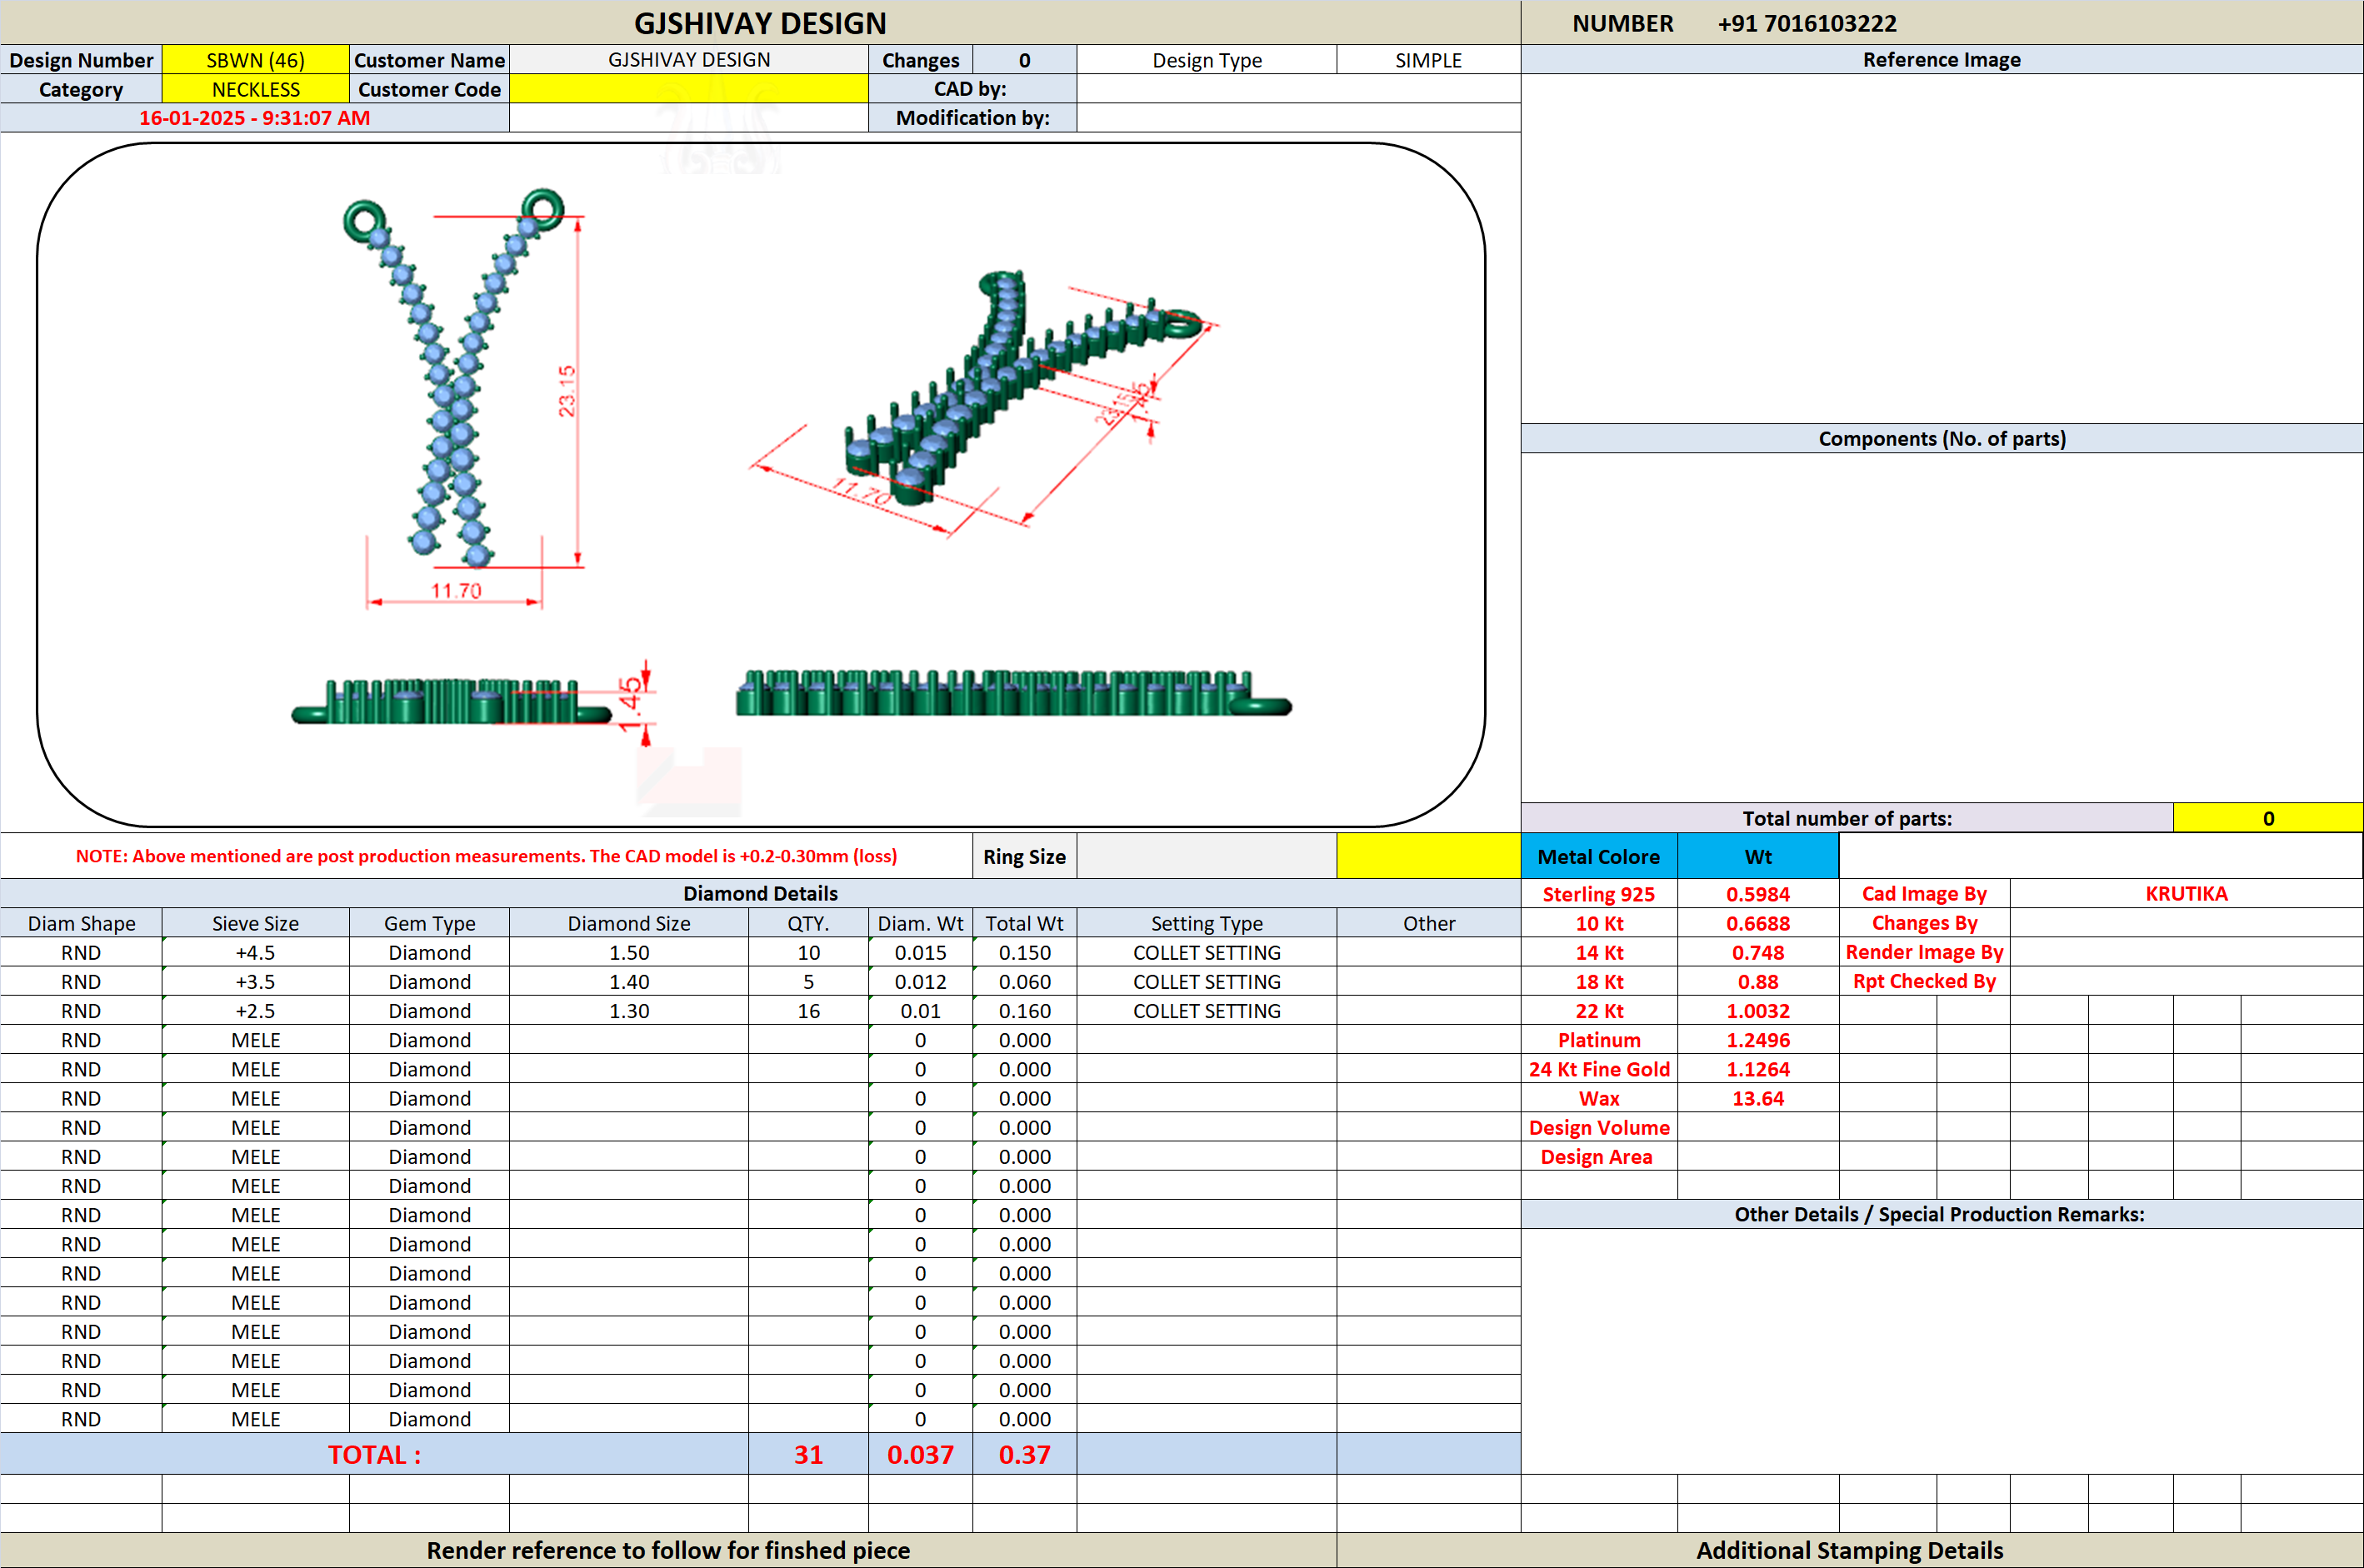Select the Sterling 925 weight 0.5984

[1758, 893]
